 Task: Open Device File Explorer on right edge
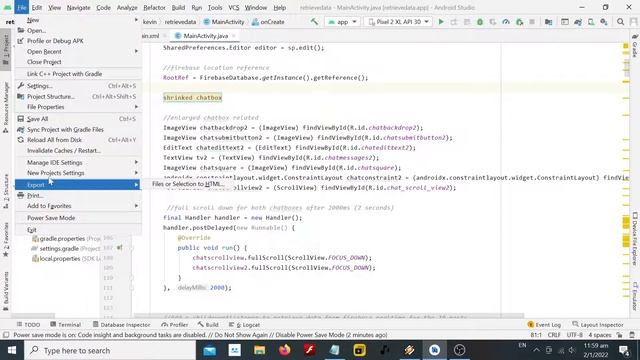(635, 238)
